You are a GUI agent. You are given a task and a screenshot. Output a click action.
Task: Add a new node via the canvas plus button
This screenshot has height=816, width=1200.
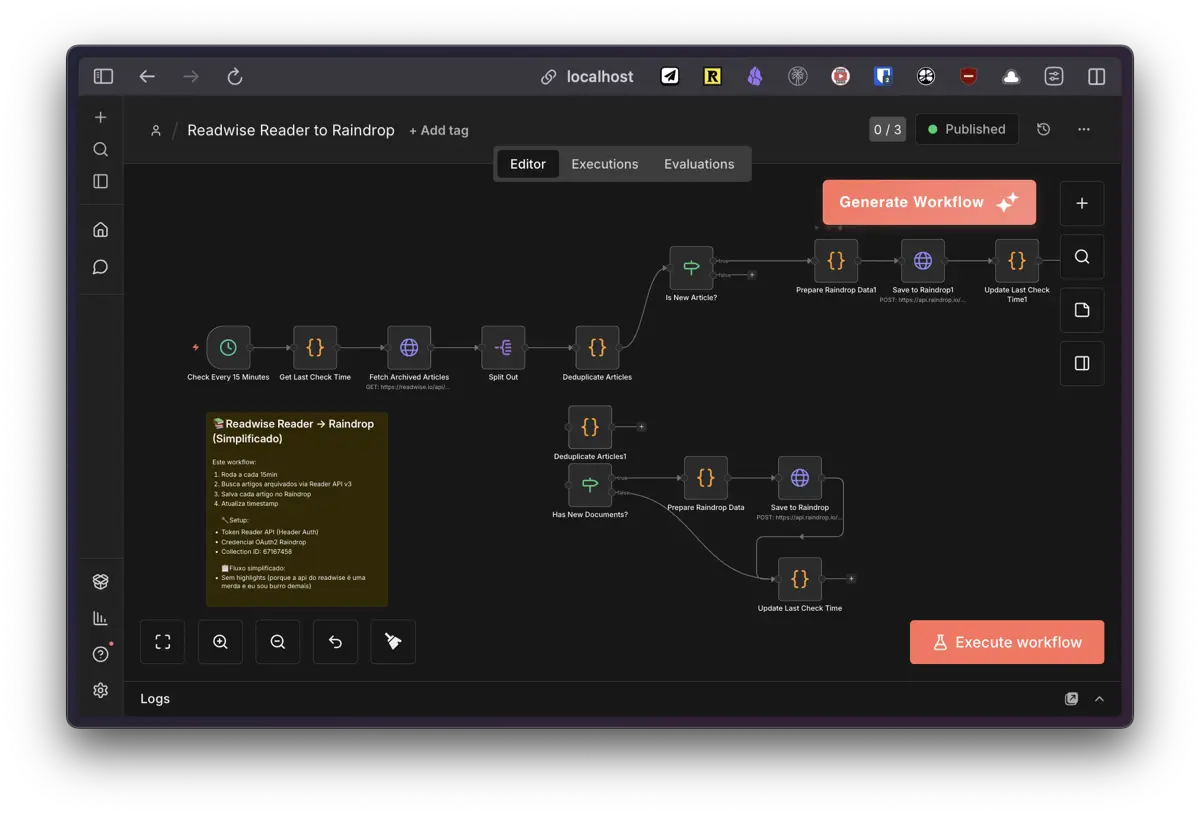[1082, 203]
